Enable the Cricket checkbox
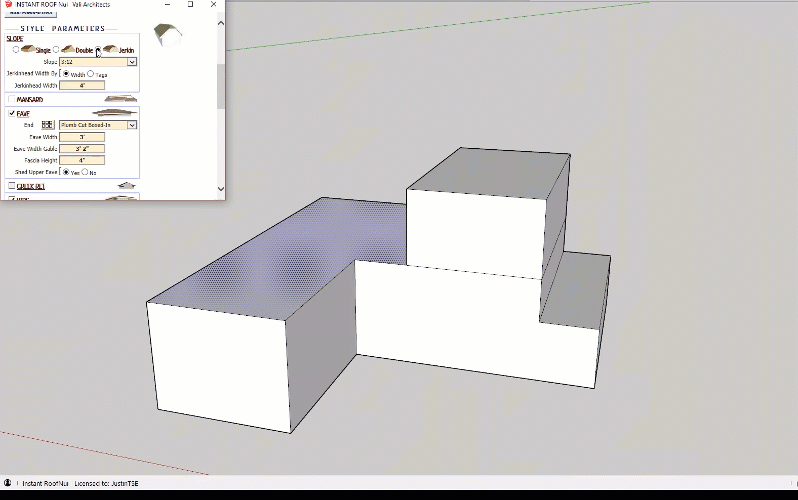 coord(11,186)
